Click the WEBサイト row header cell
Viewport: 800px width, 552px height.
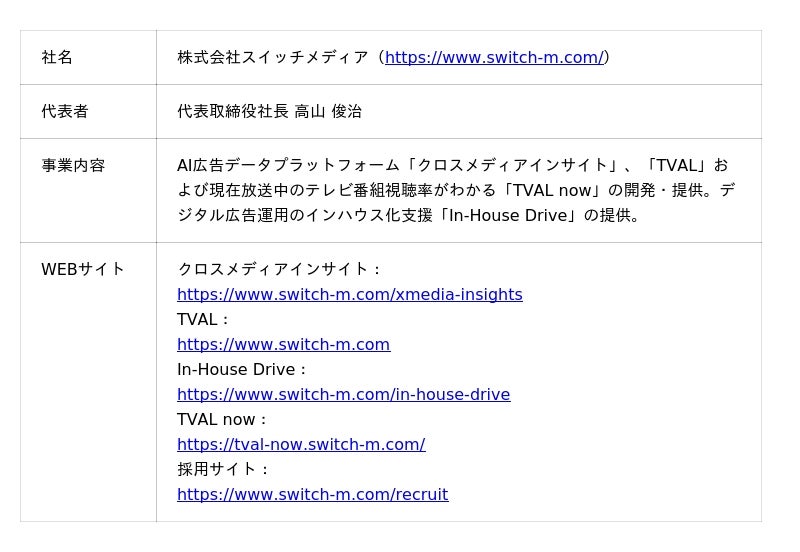(83, 269)
